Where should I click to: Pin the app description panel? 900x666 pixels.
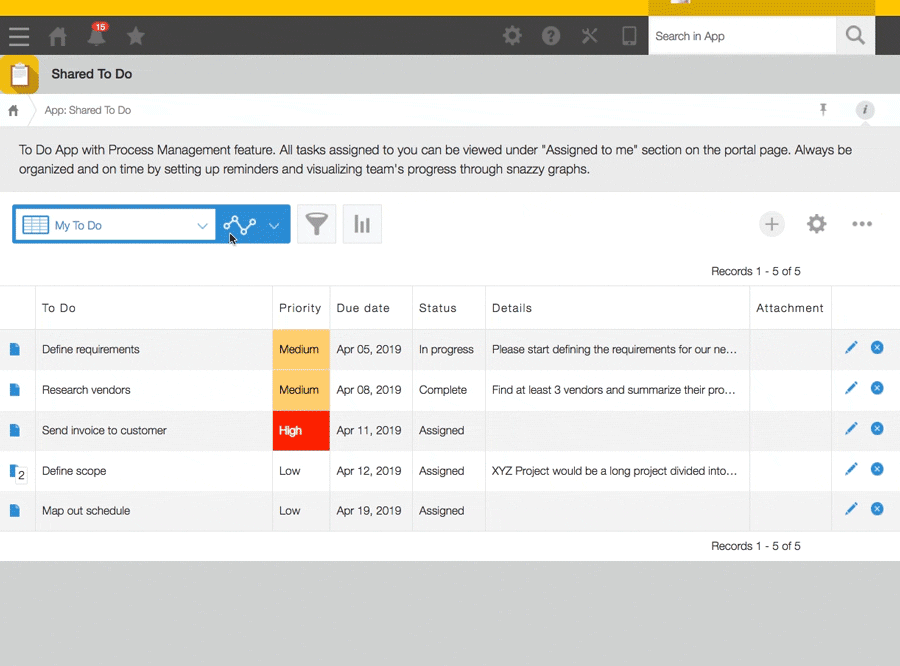coord(823,110)
